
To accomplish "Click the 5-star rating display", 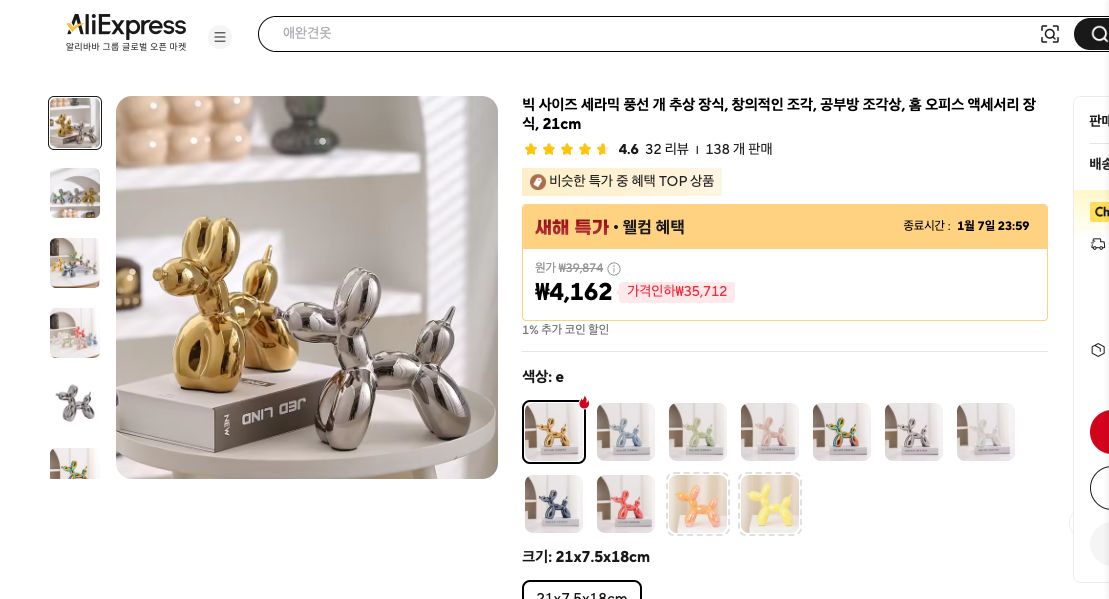I will click(x=566, y=148).
